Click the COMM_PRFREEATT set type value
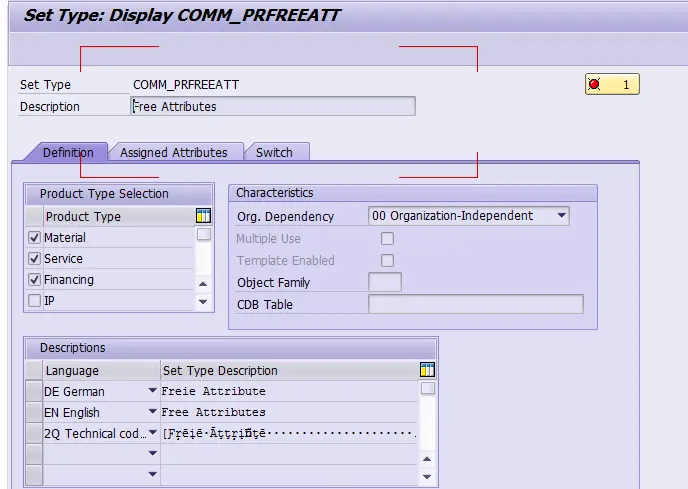Viewport: 688px width, 489px height. click(186, 84)
